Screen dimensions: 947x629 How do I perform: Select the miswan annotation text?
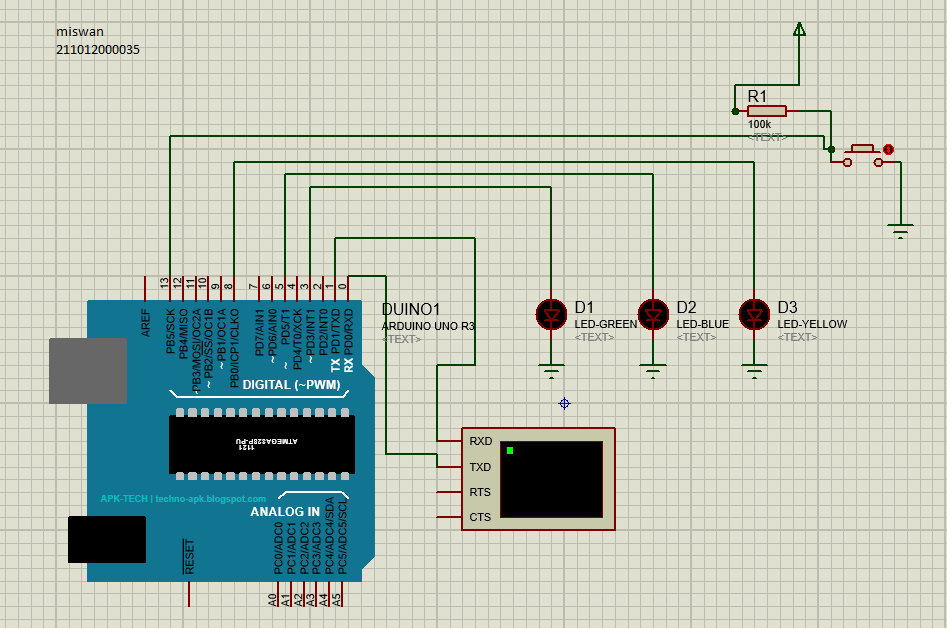[78, 31]
